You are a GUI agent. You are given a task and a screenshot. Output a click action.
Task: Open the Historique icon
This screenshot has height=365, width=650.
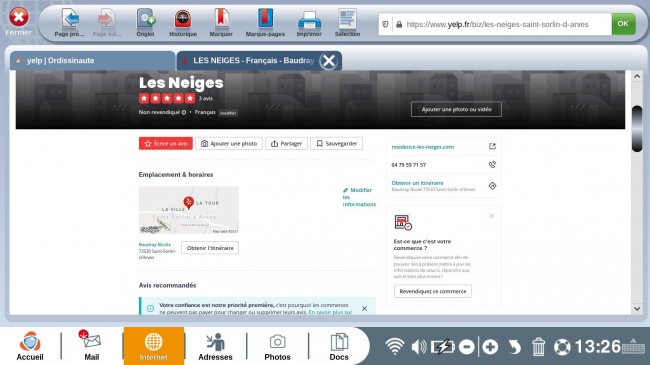183,19
